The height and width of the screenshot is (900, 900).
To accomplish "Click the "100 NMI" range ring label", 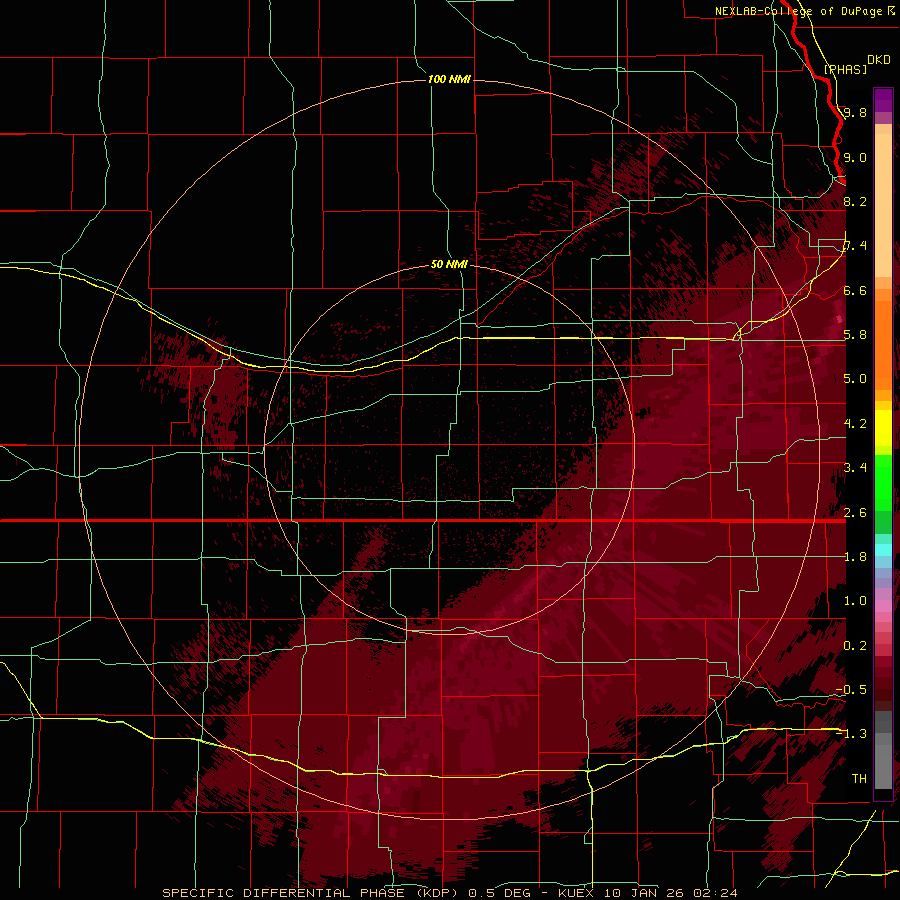I will [449, 79].
